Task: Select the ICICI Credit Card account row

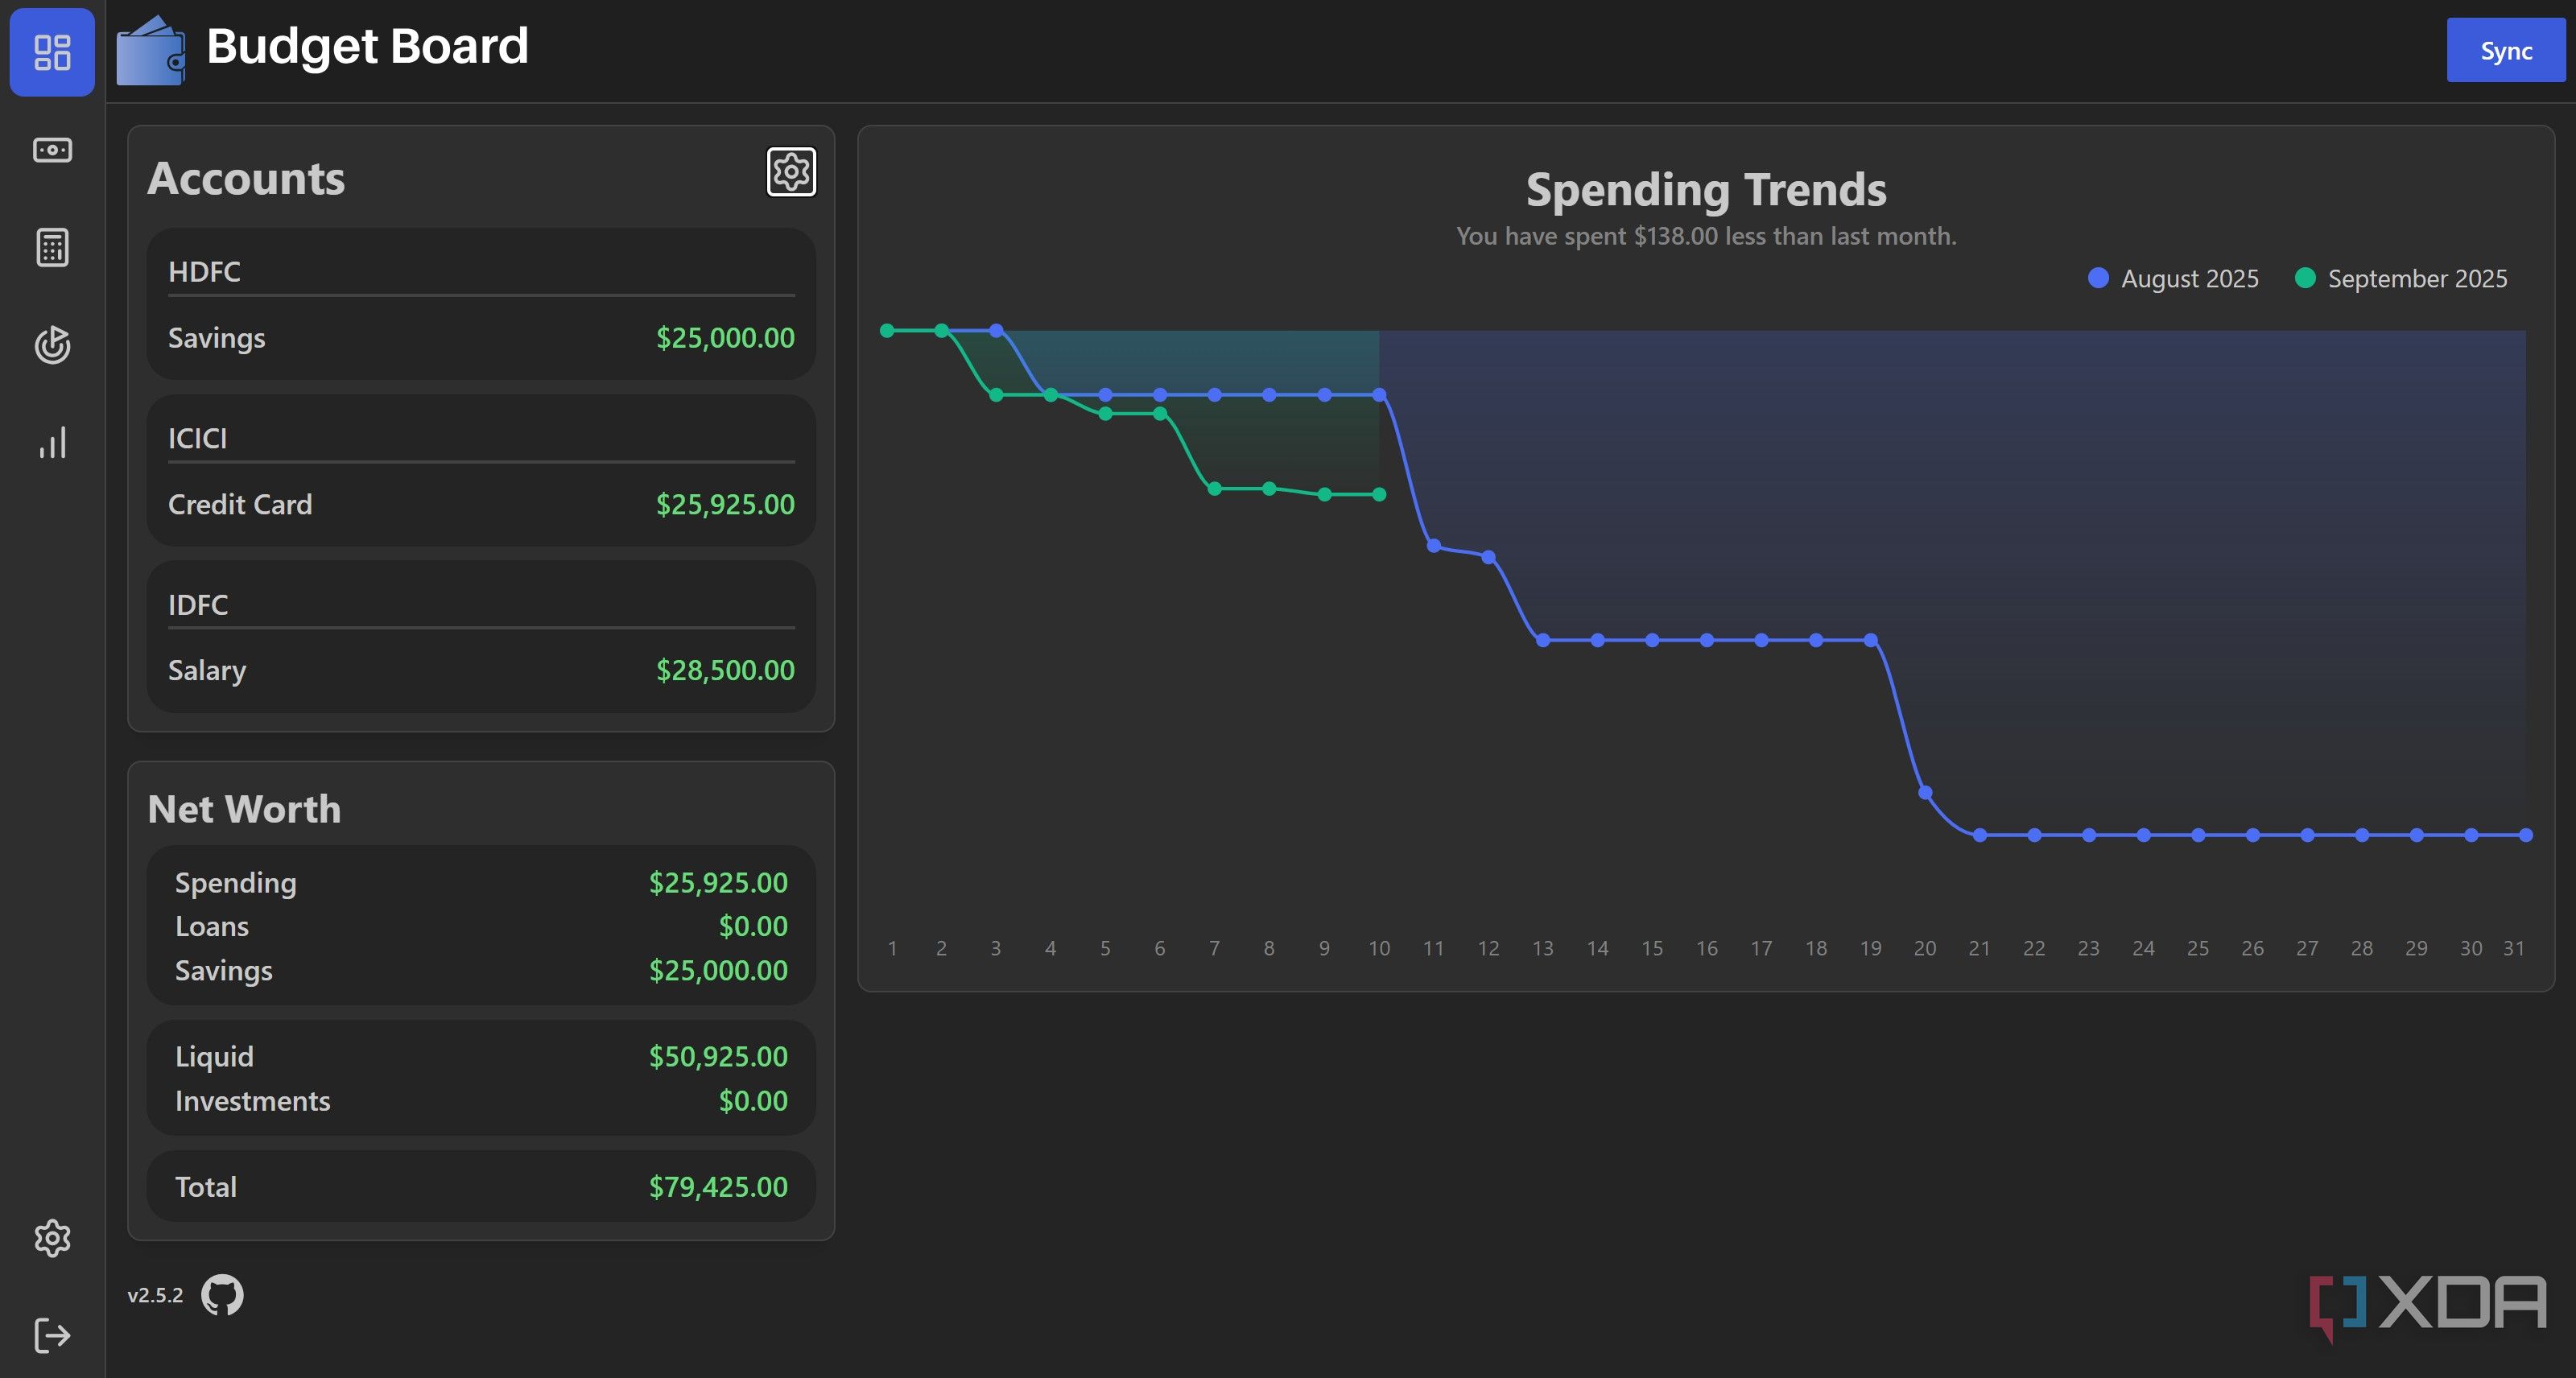Action: 481,504
